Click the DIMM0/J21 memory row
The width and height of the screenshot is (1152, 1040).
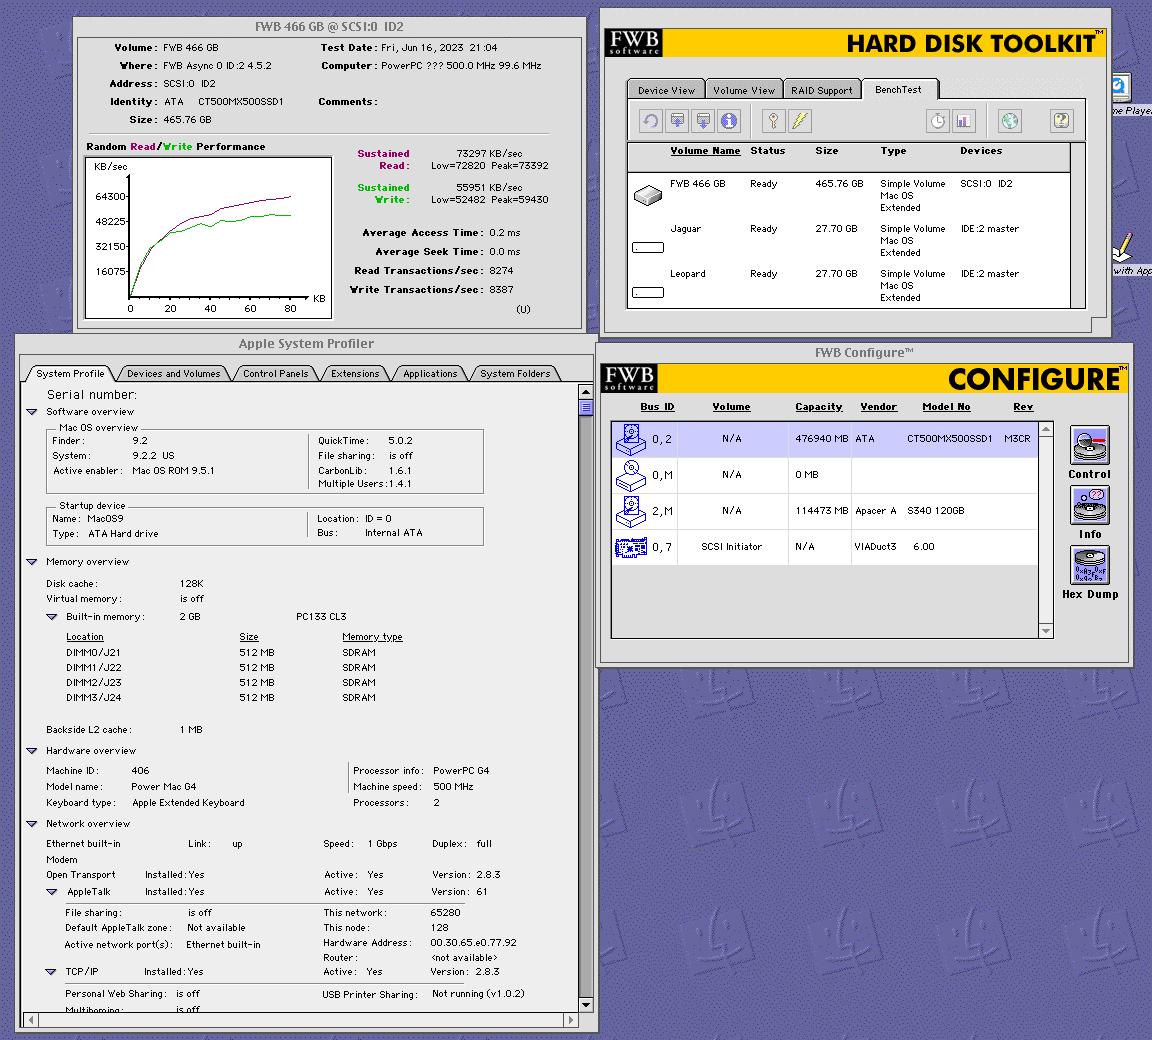click(x=220, y=653)
